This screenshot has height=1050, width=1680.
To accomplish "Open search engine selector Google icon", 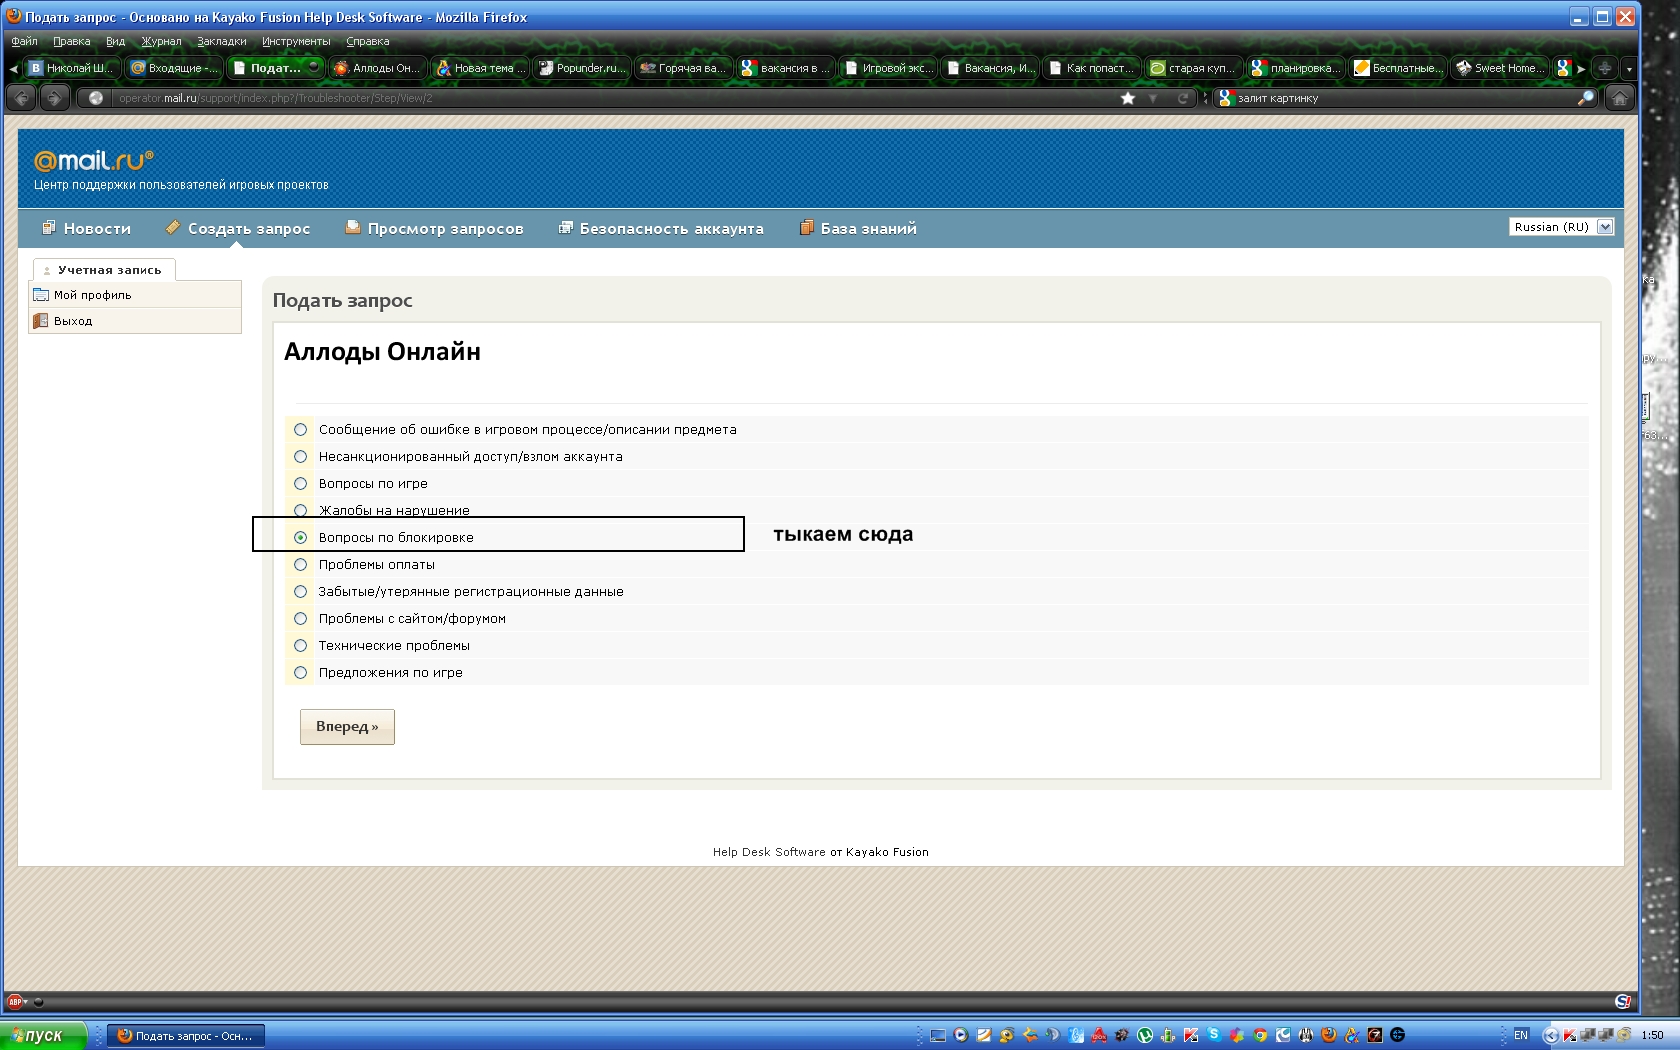I will coord(1226,98).
